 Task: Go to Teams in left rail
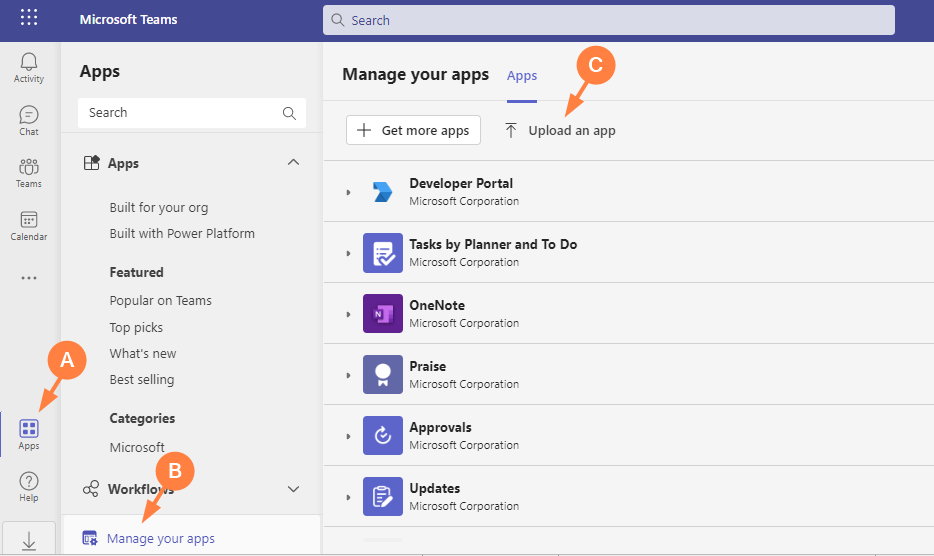pos(29,172)
